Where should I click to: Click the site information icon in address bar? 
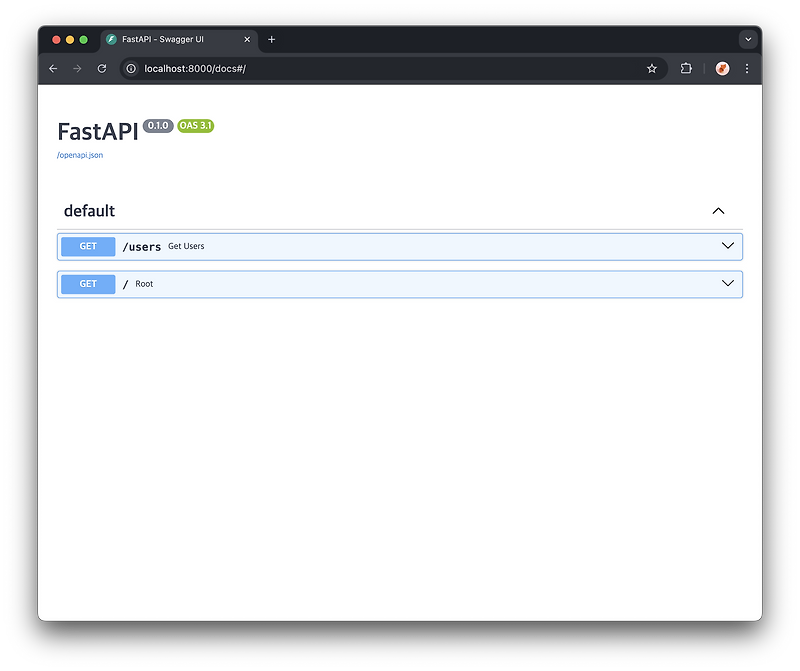coord(130,69)
